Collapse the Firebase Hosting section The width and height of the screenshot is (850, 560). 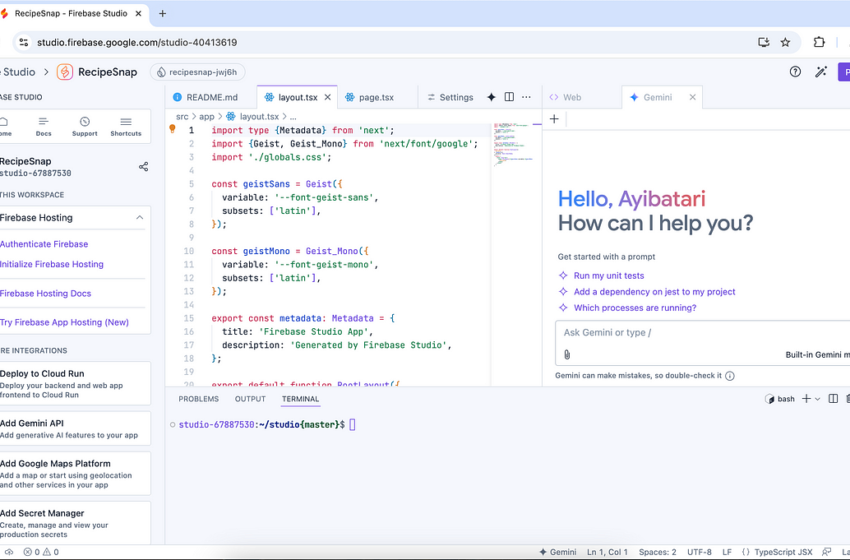139,217
